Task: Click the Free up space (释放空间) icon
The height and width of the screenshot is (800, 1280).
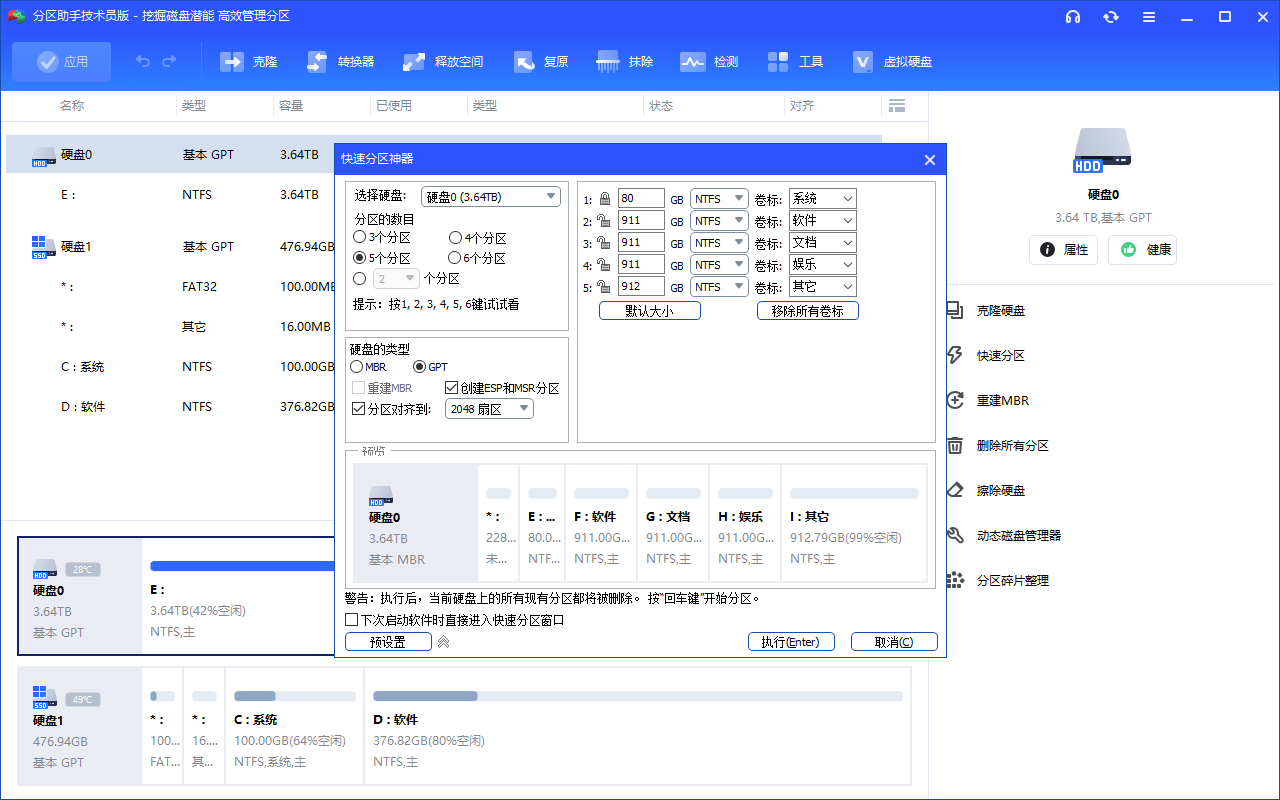Action: (414, 62)
